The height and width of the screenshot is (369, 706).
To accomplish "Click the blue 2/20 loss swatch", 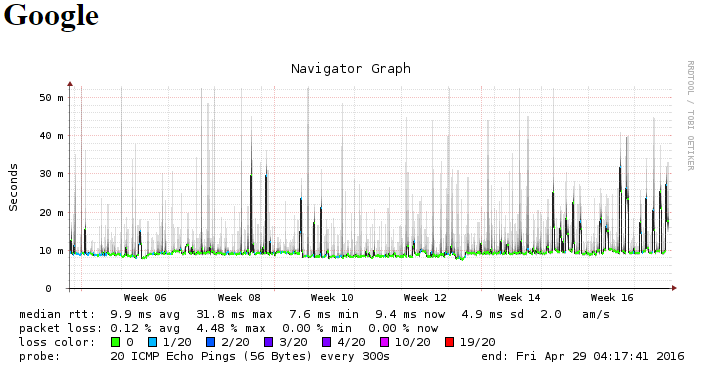I will coord(210,342).
